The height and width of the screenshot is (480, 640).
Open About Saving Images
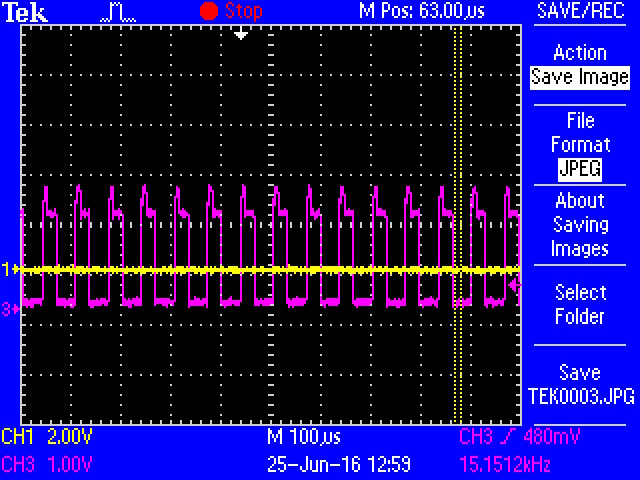point(580,224)
